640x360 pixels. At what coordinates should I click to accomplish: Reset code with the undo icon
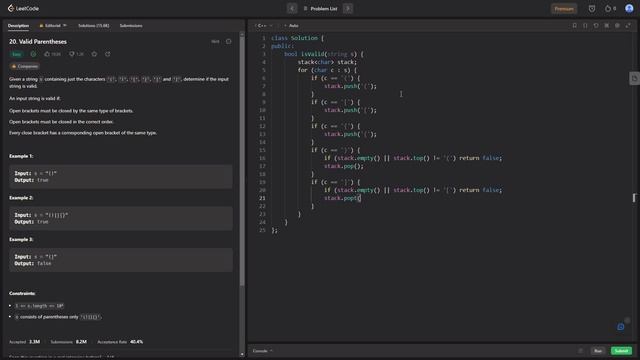click(x=596, y=26)
